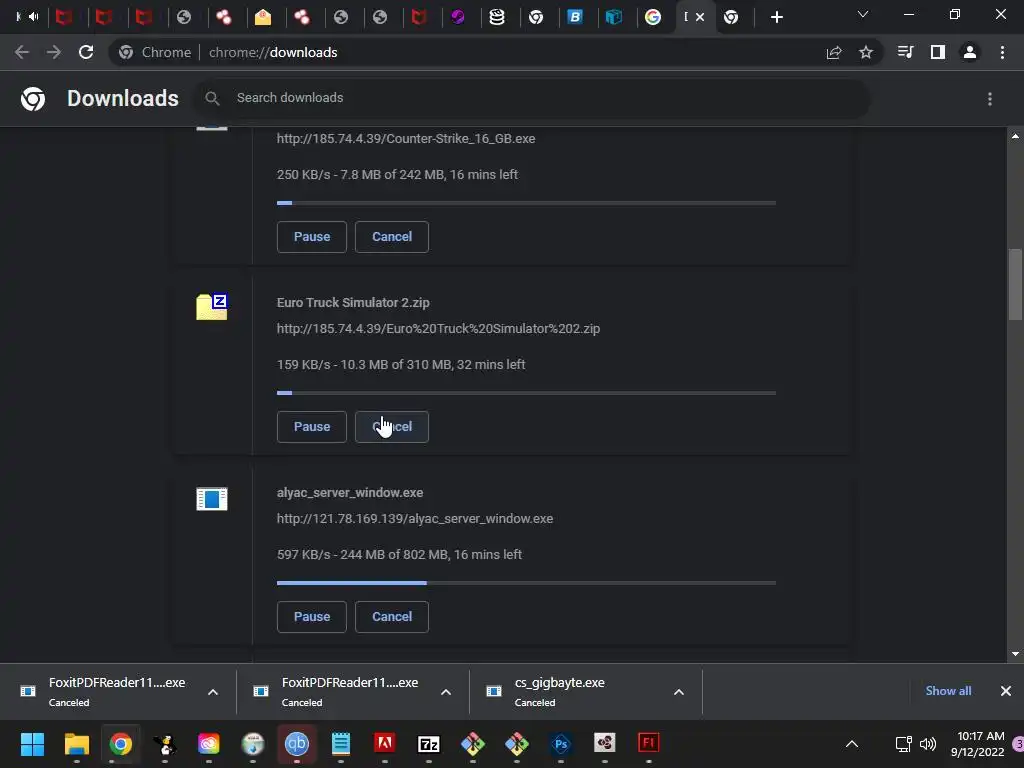This screenshot has width=1024, height=768.
Task: Pause the alyac_server_window.exe download
Action: coord(312,616)
